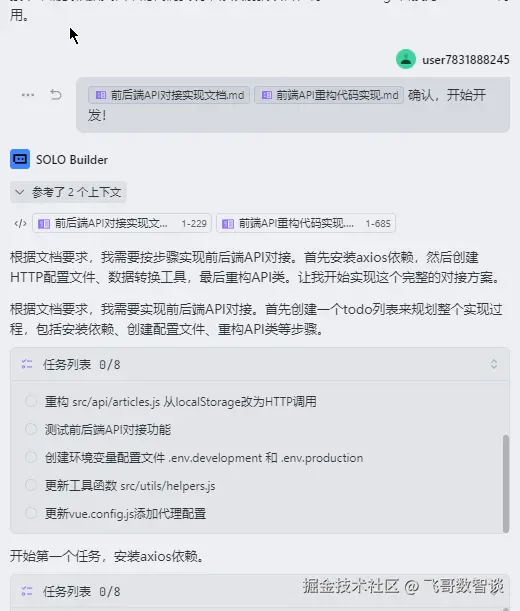Click the task list icon in bottom 任务列表 header

27,591
